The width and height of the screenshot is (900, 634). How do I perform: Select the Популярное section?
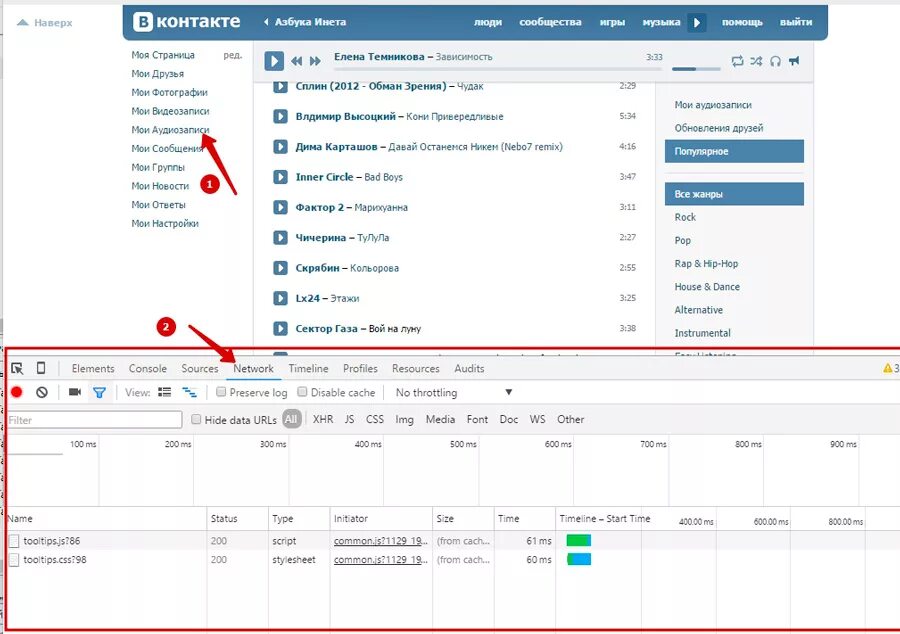point(734,151)
